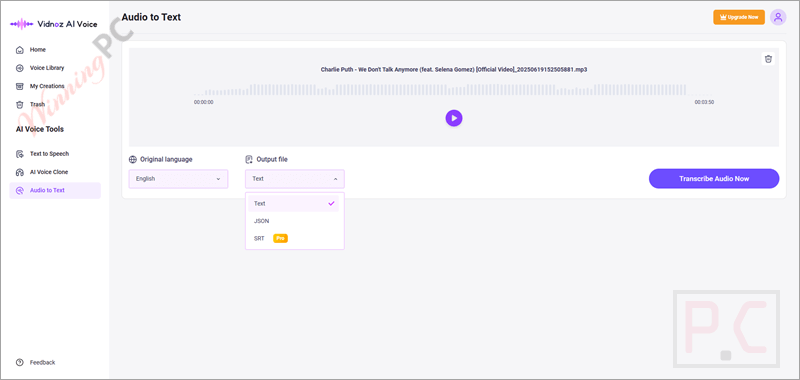Click the globe icon beside Original language
The image size is (800, 380).
[133, 159]
